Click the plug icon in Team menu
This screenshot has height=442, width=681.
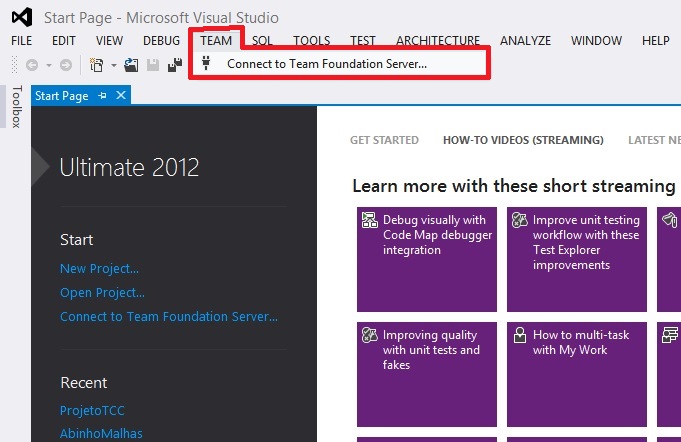pyautogui.click(x=206, y=63)
